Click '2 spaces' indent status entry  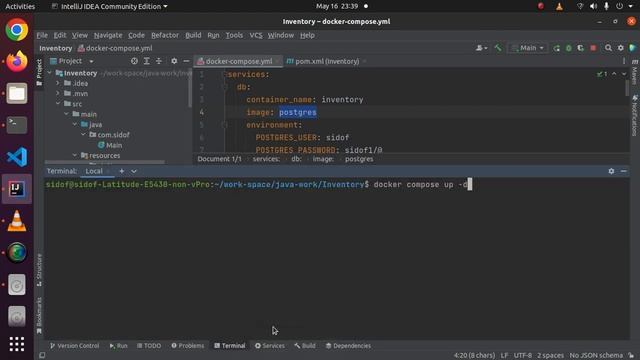coord(550,355)
